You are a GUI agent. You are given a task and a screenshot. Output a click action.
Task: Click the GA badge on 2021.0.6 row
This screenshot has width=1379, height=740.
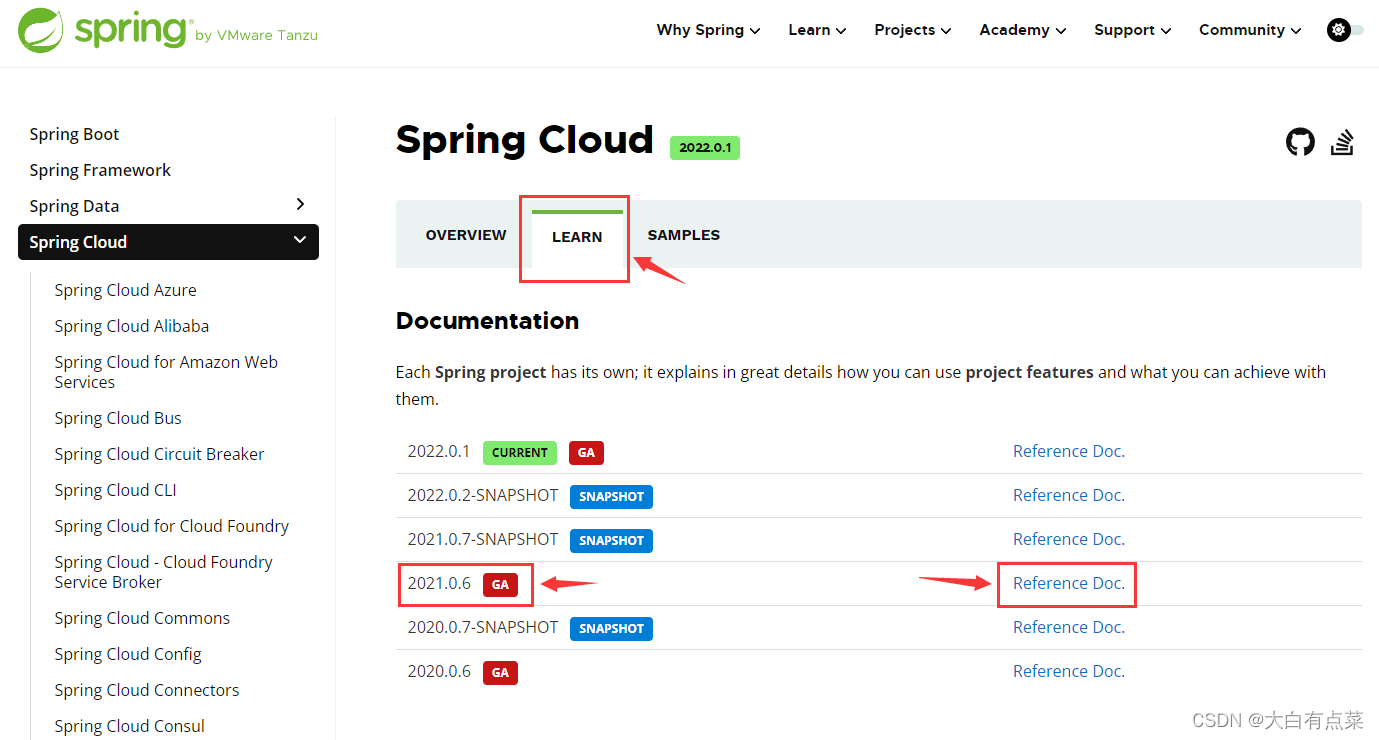coord(500,584)
